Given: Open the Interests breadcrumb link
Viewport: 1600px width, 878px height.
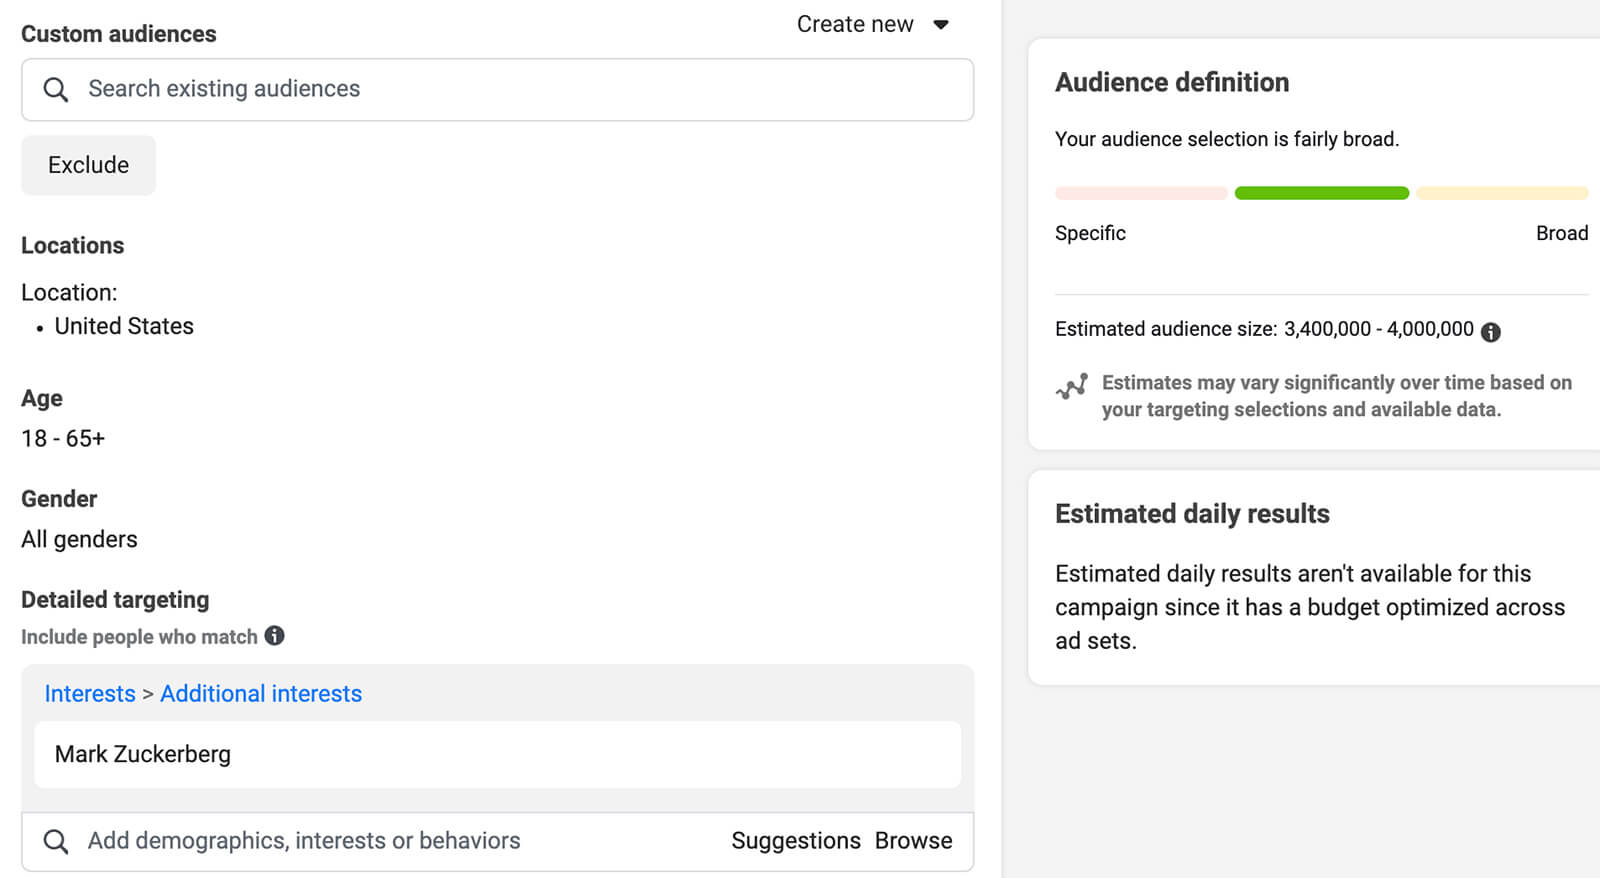Looking at the screenshot, I should tap(90, 694).
